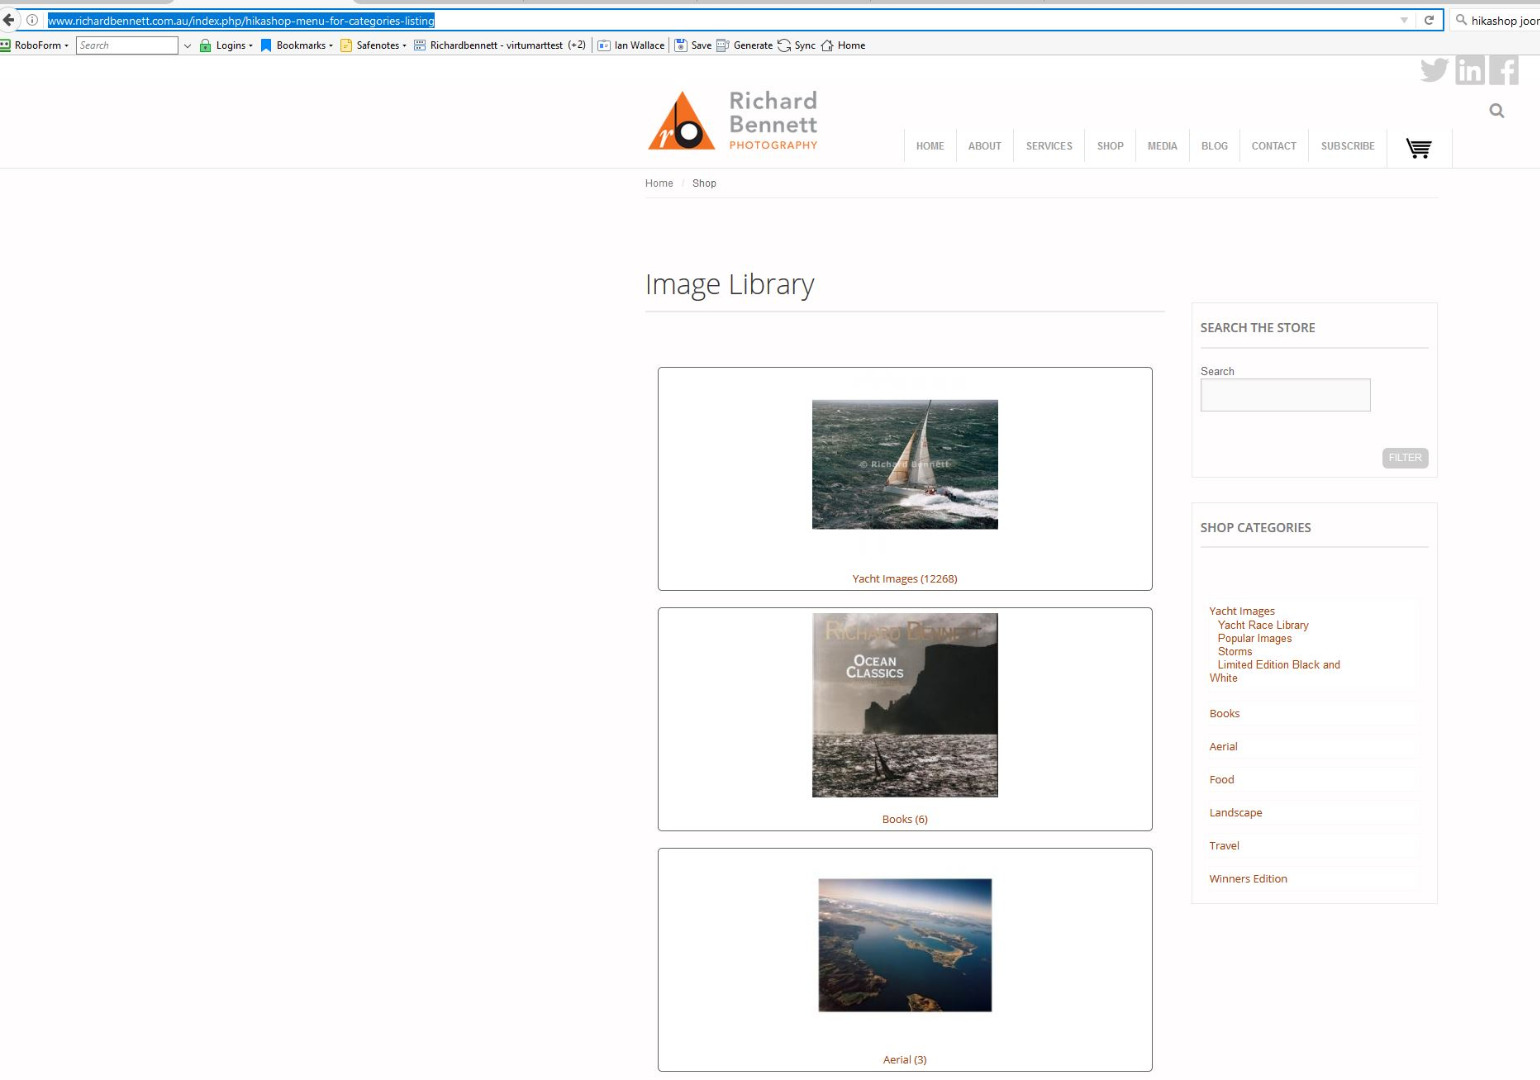Open the aerial landscape thumbnail image
Screen dimensions: 1540x1080
[905, 945]
